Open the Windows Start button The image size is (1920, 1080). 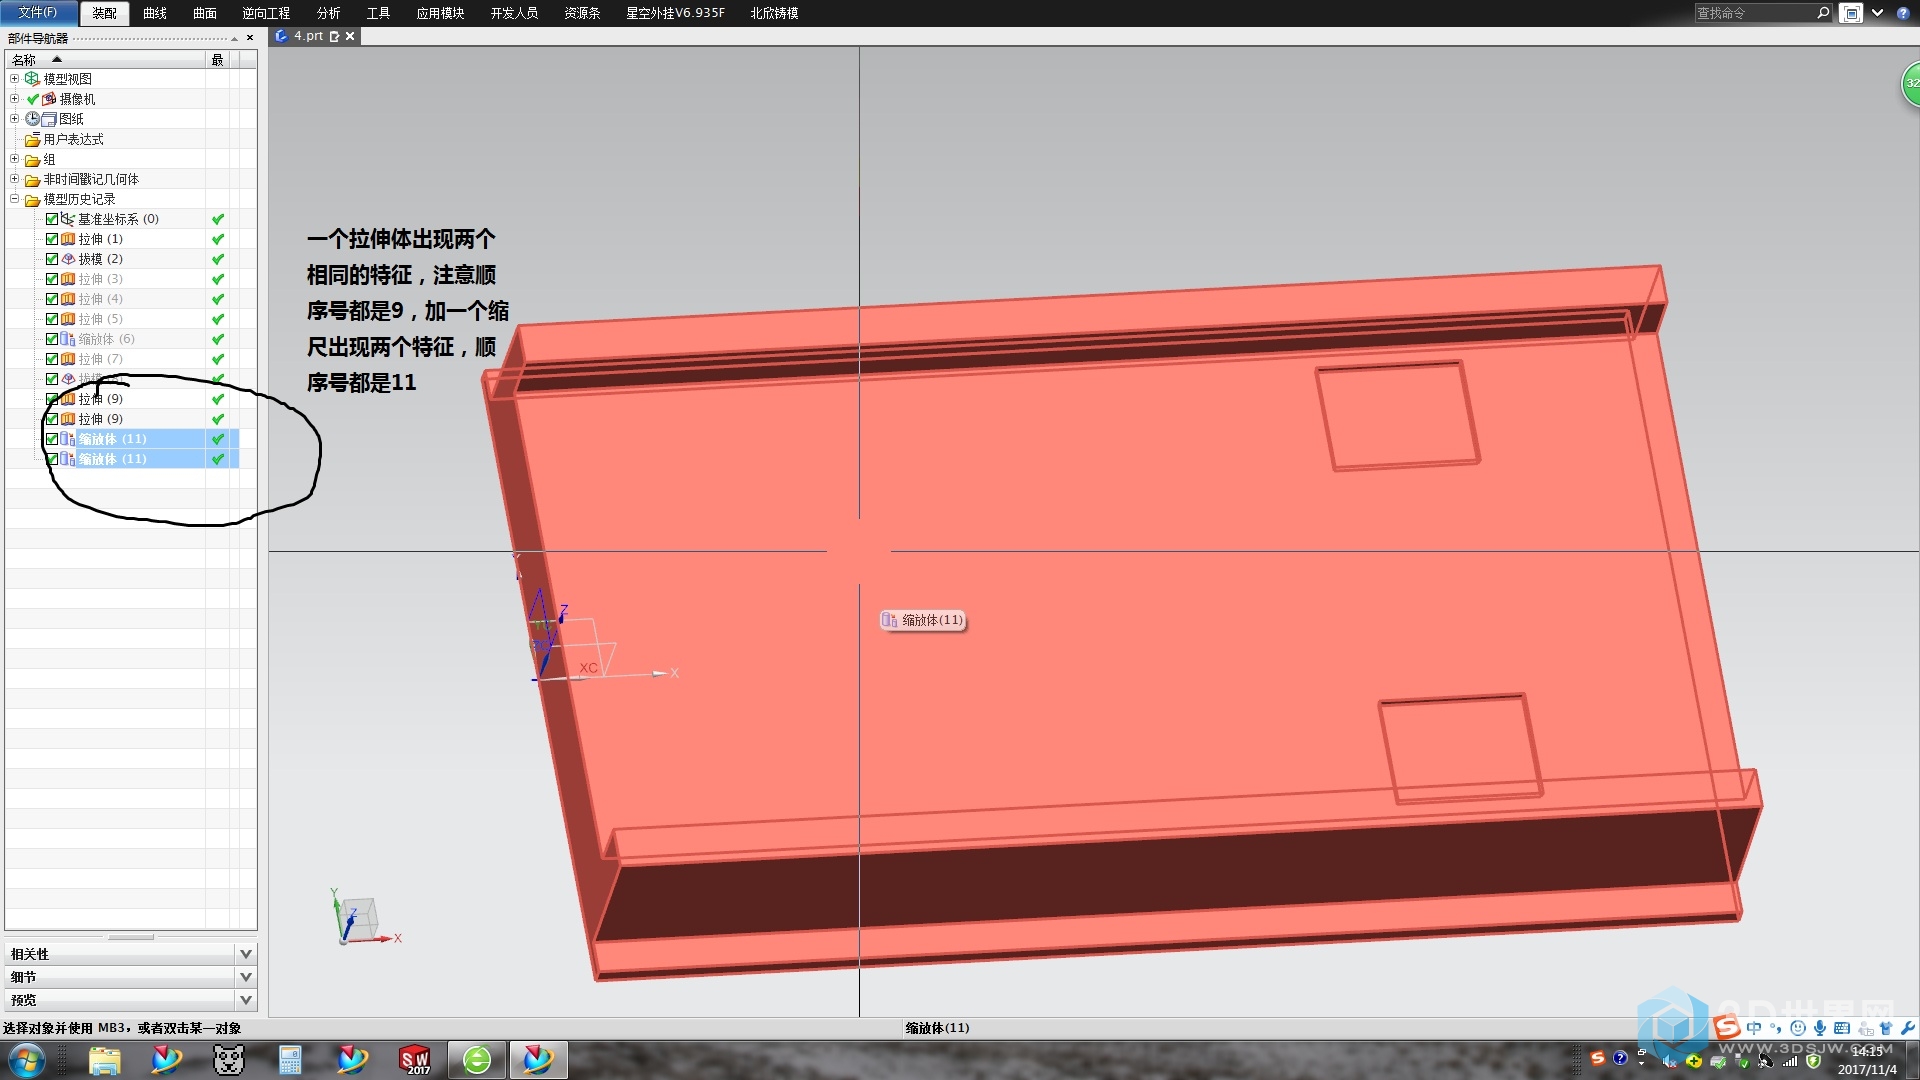click(27, 1060)
